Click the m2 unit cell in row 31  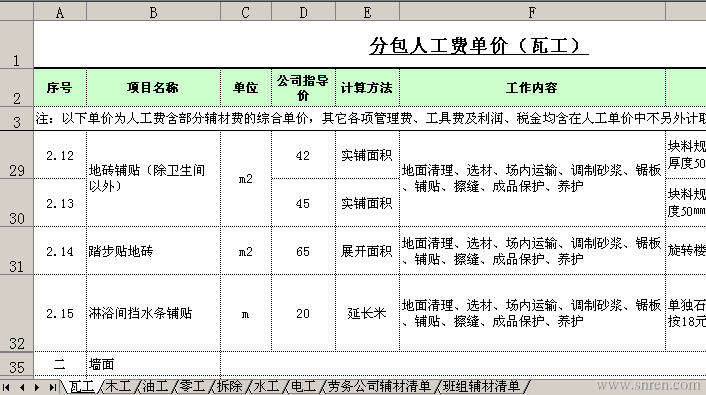(x=246, y=251)
